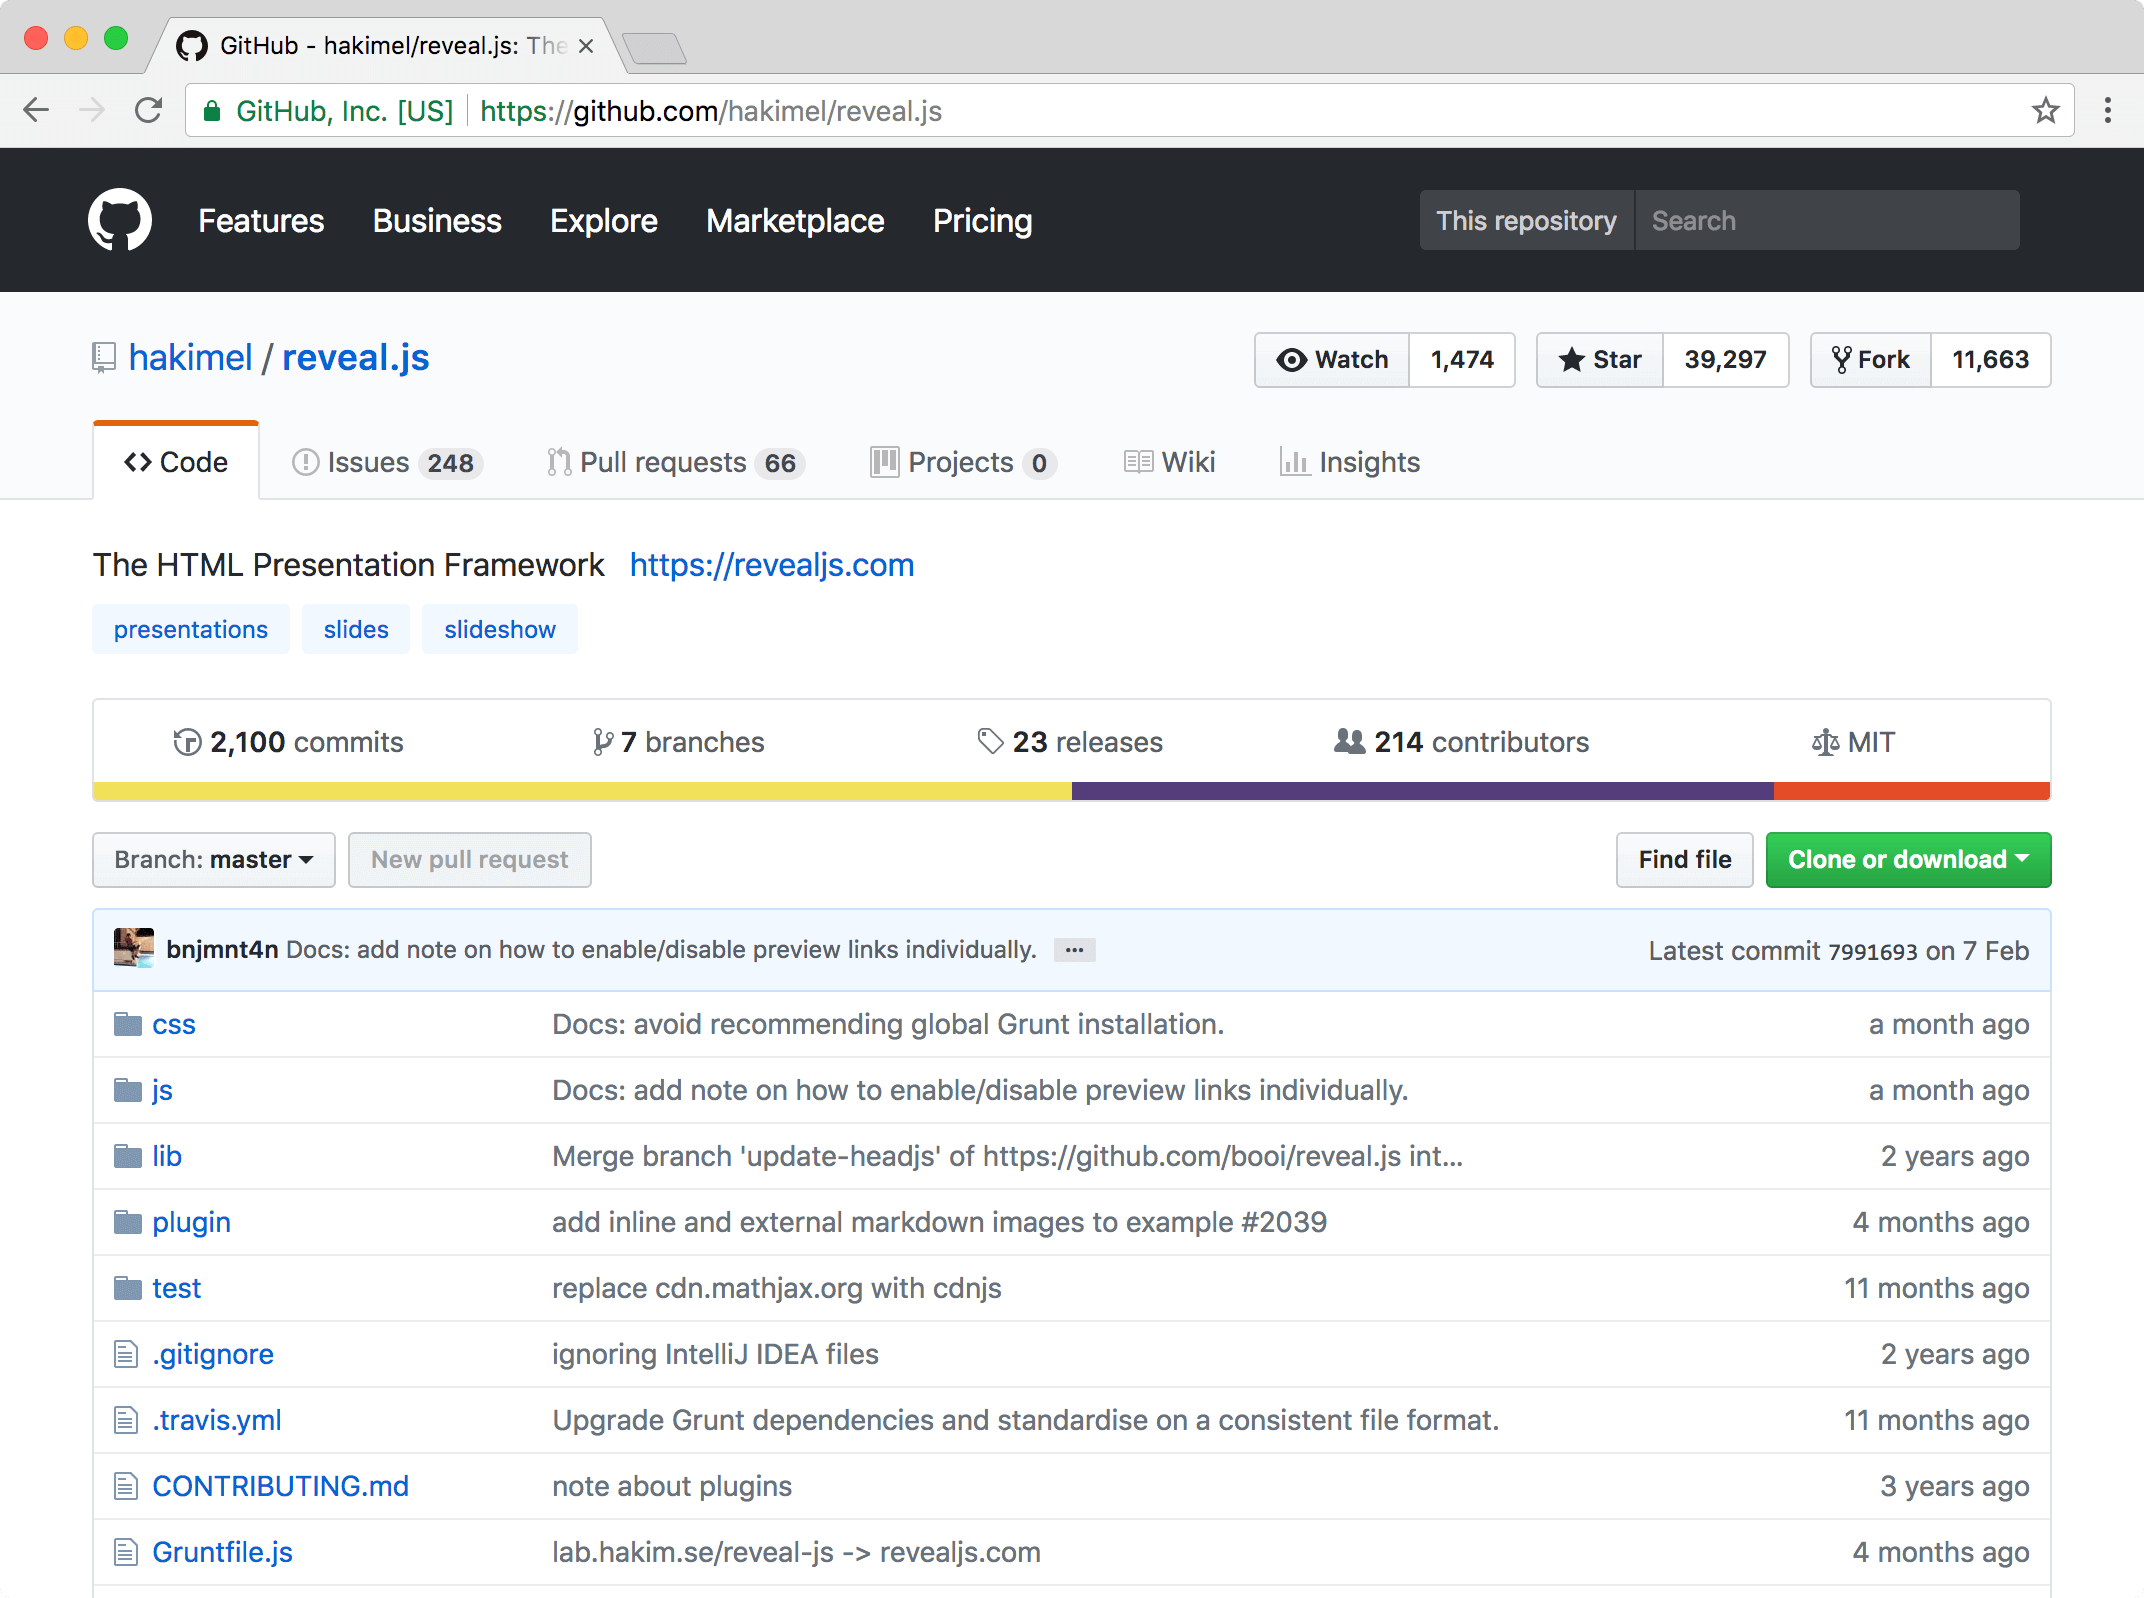Viewport: 2144px width, 1598px height.
Task: Open the Branch: master dropdown
Action: 213,860
